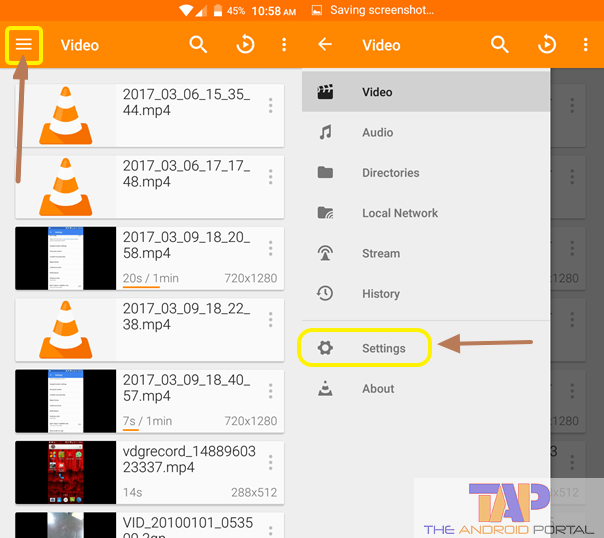Click the Local Network folder icon
Viewport: 604px width, 538px height.
[x=325, y=213]
